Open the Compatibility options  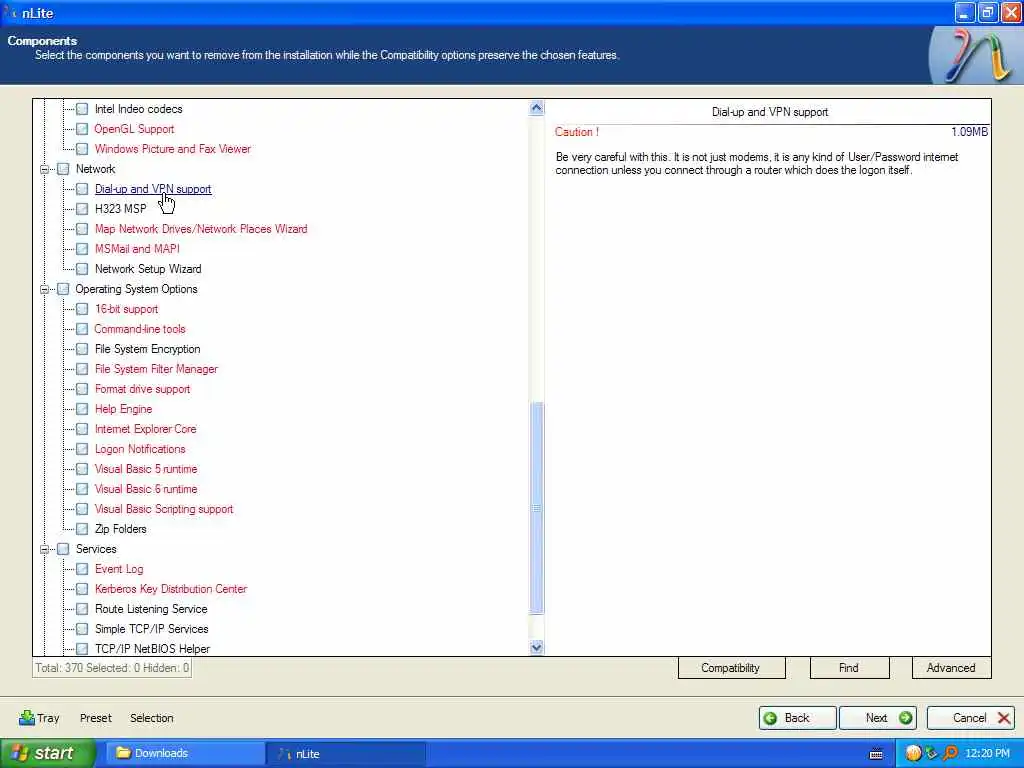click(731, 668)
